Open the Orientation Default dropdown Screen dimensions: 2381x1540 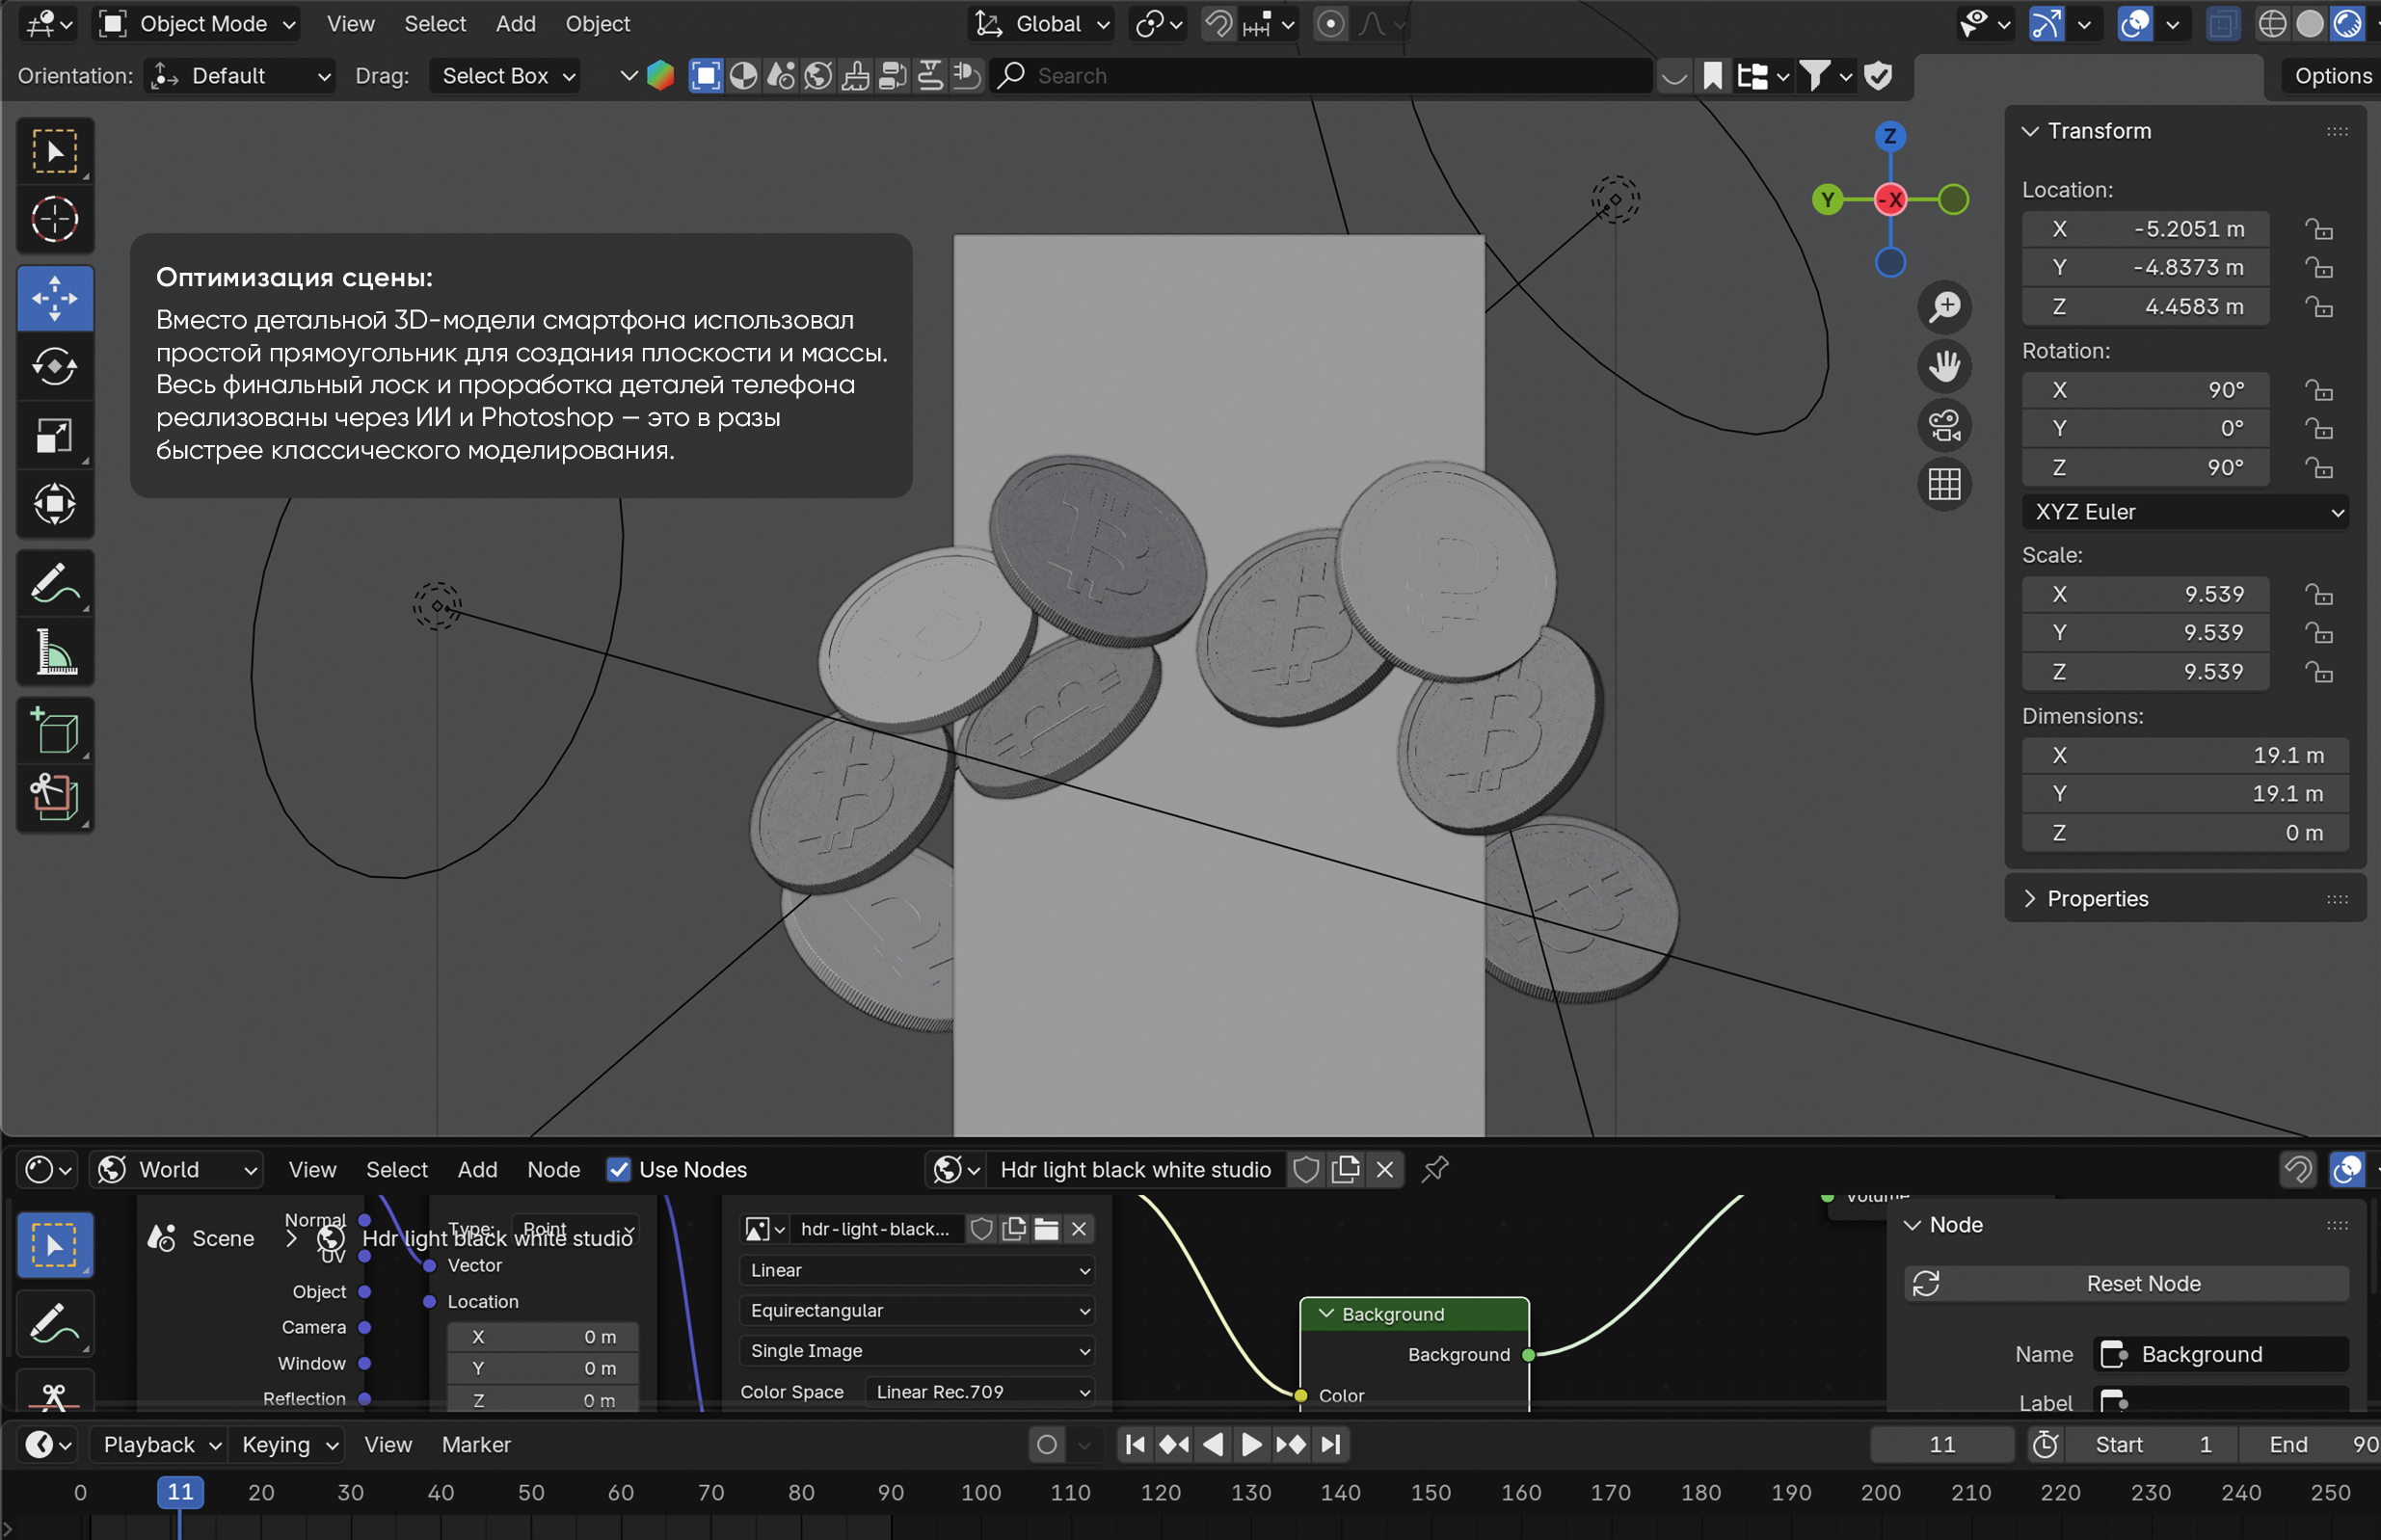[240, 76]
